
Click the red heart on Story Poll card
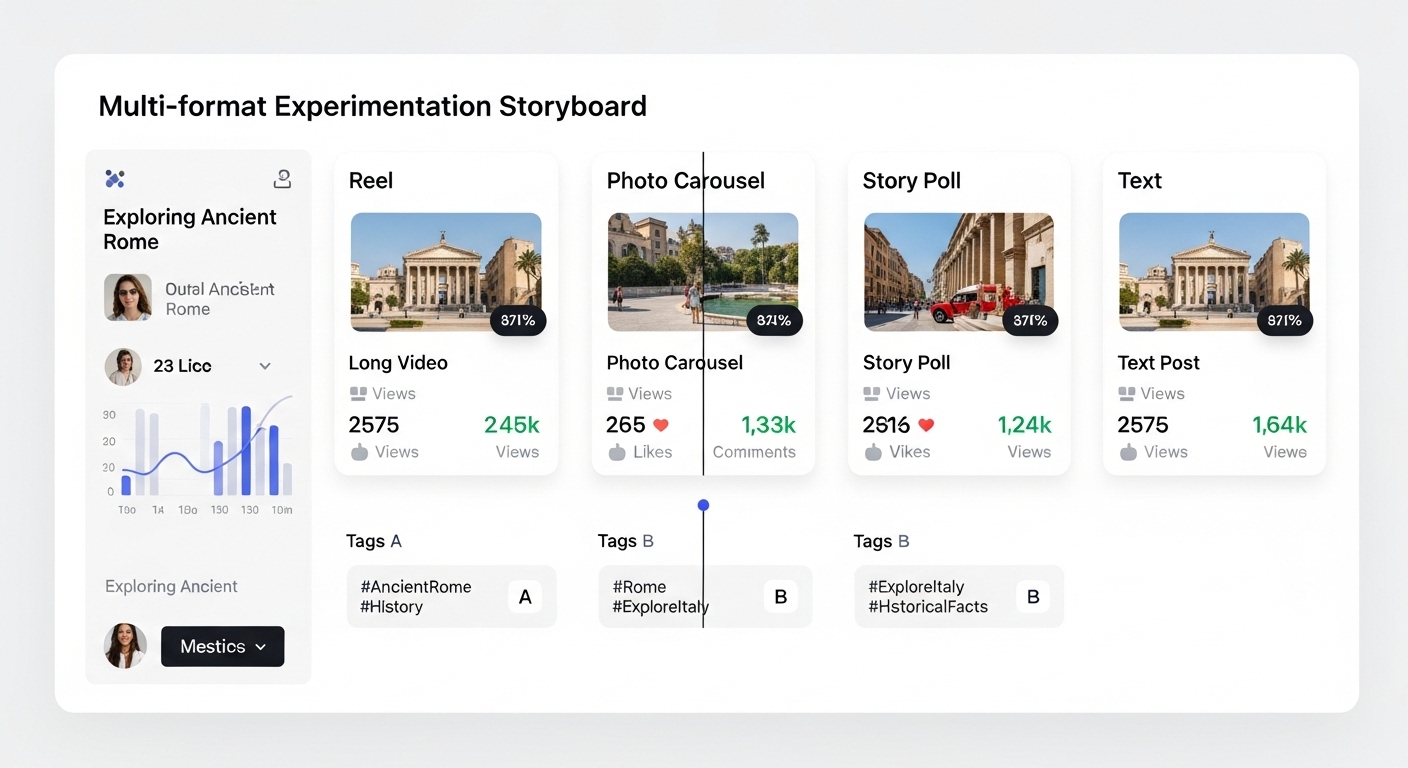pos(926,425)
